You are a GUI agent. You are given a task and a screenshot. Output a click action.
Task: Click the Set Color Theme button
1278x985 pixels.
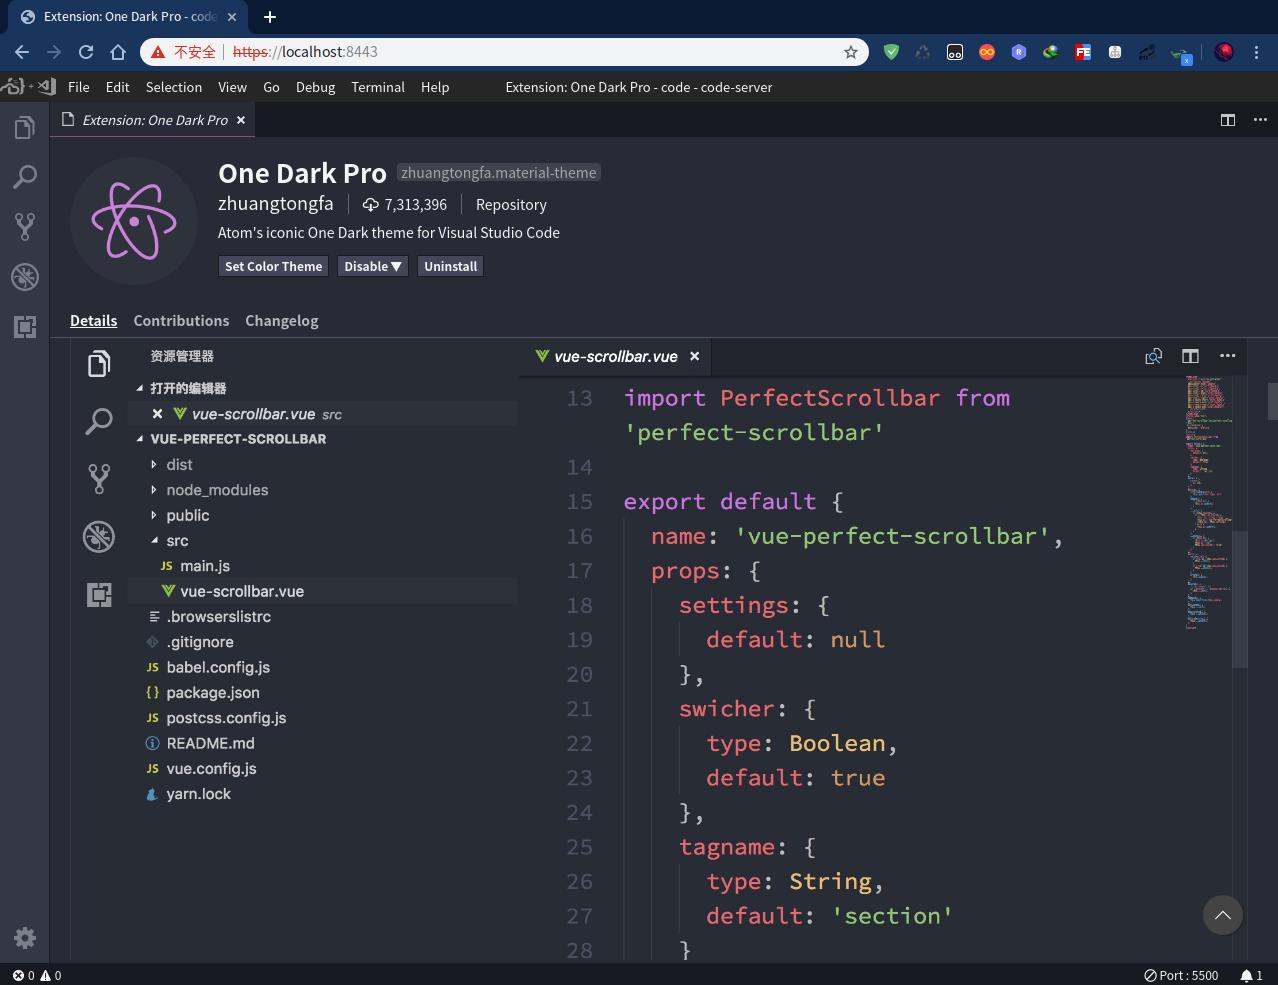(273, 266)
